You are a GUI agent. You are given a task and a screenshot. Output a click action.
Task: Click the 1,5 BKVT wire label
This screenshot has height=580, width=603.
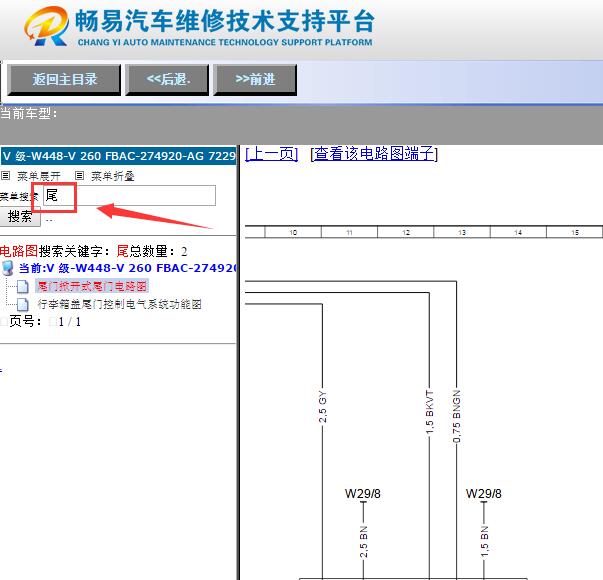pos(430,412)
